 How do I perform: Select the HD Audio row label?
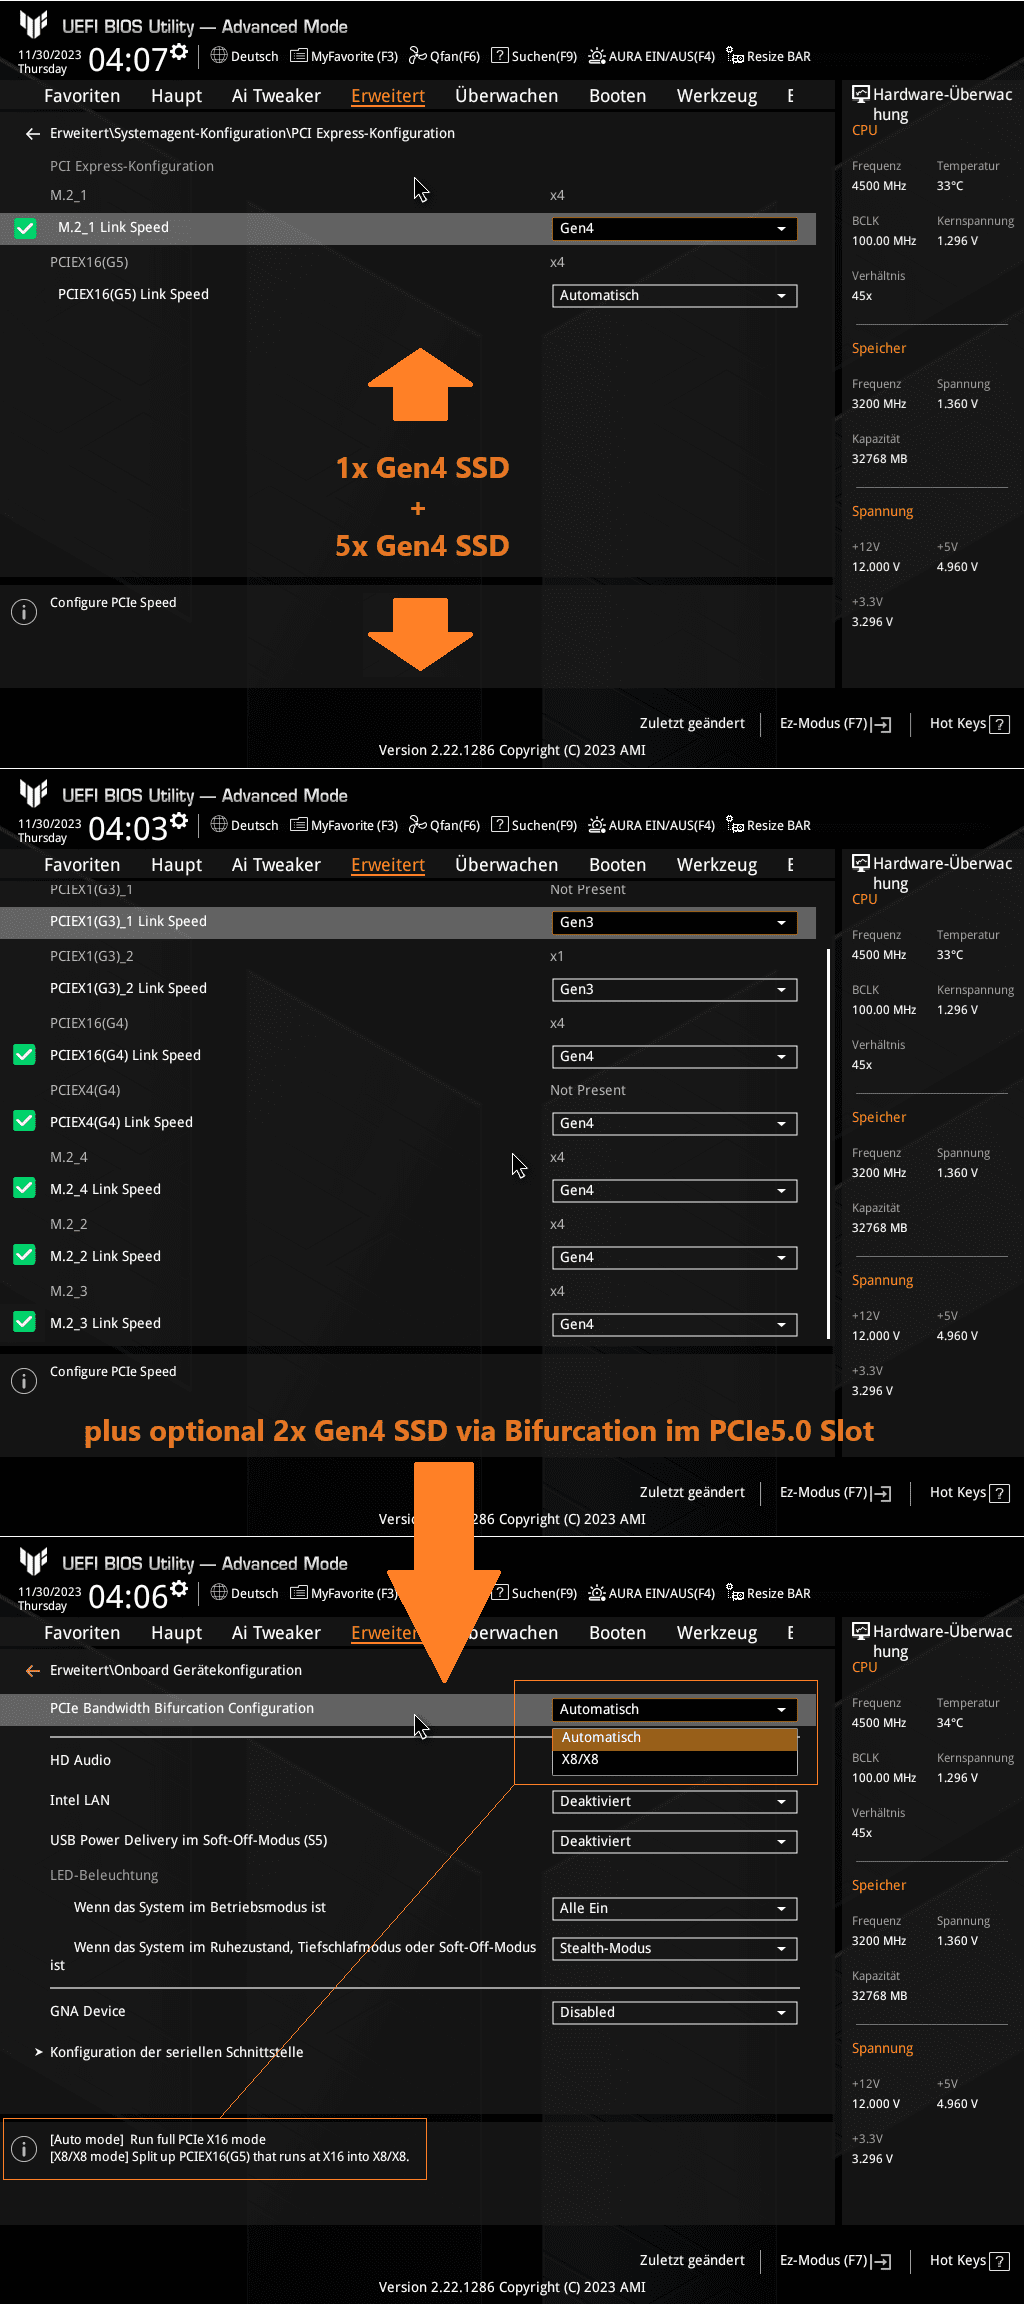80,1761
